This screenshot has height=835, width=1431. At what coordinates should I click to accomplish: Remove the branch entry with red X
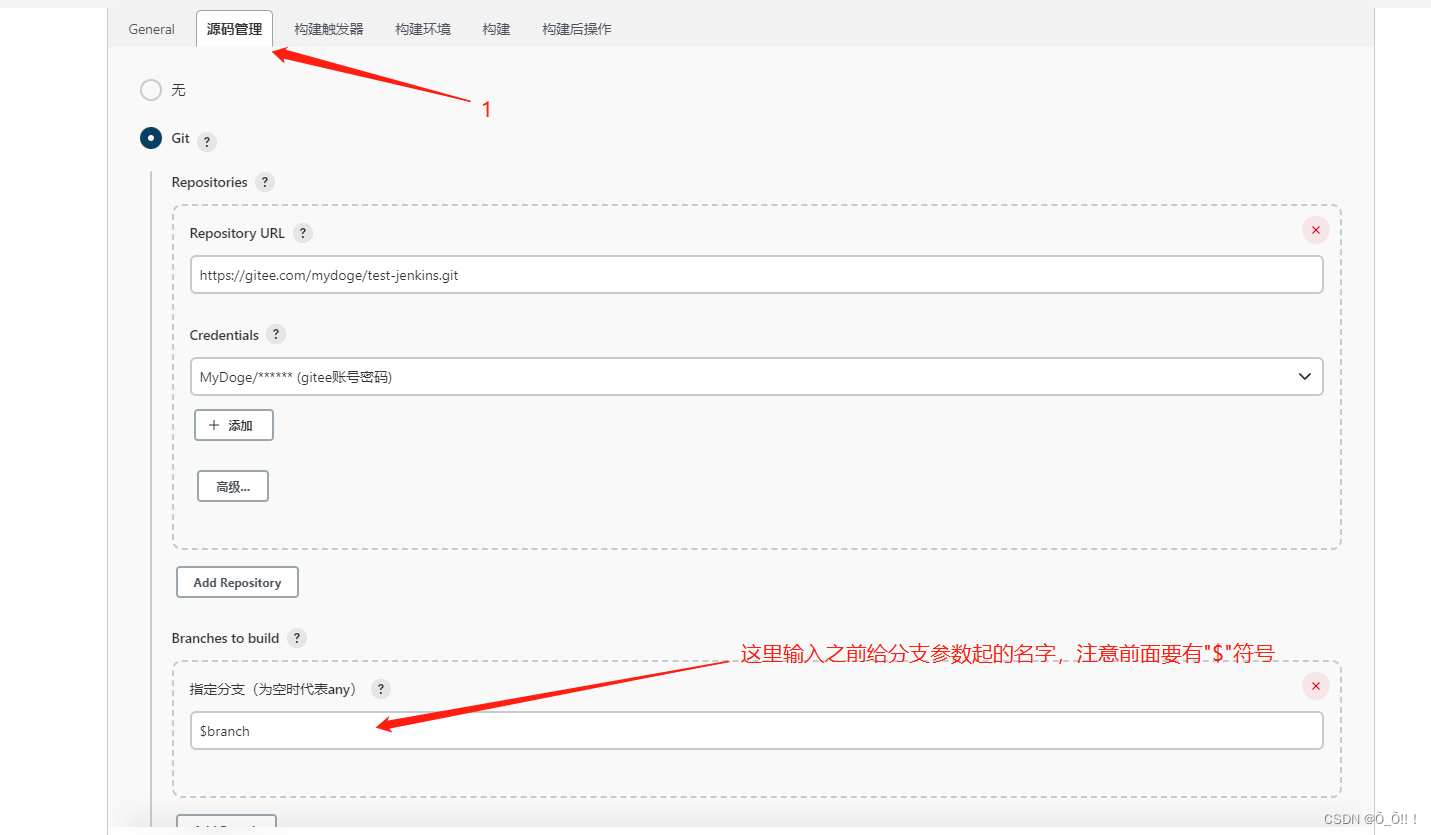1316,686
